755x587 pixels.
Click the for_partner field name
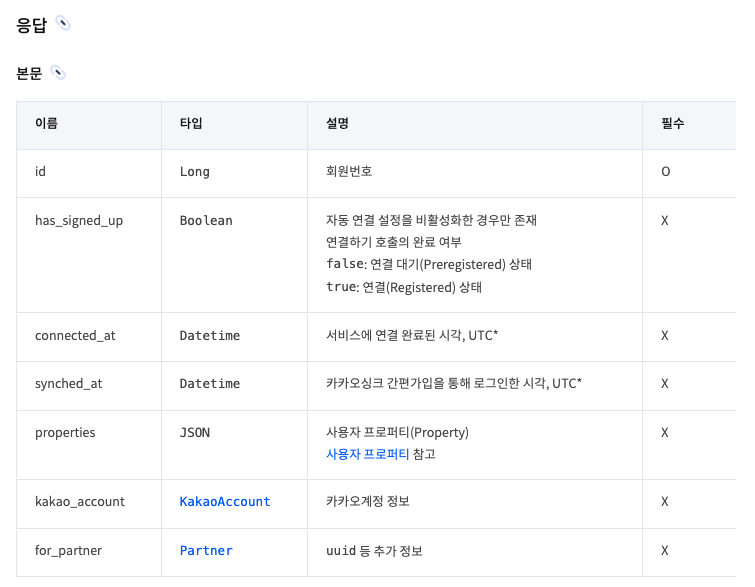point(68,551)
